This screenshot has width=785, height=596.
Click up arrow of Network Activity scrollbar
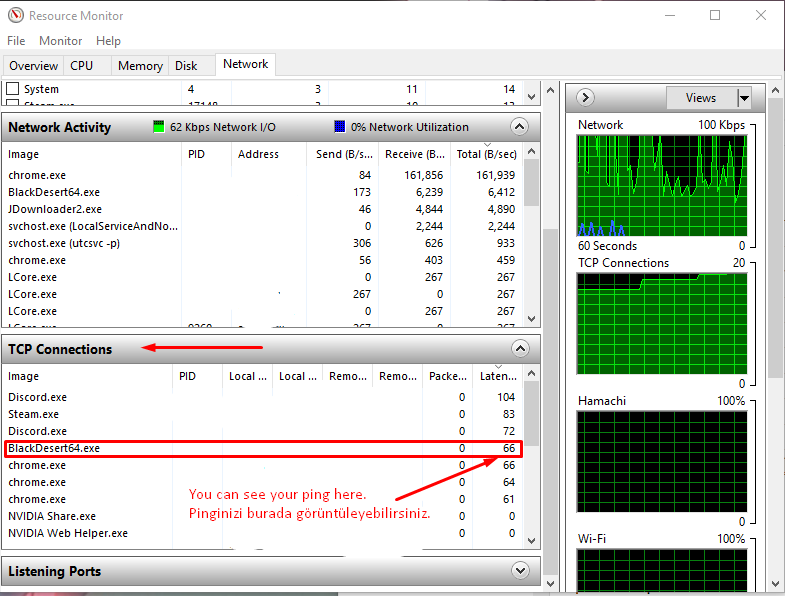point(532,151)
